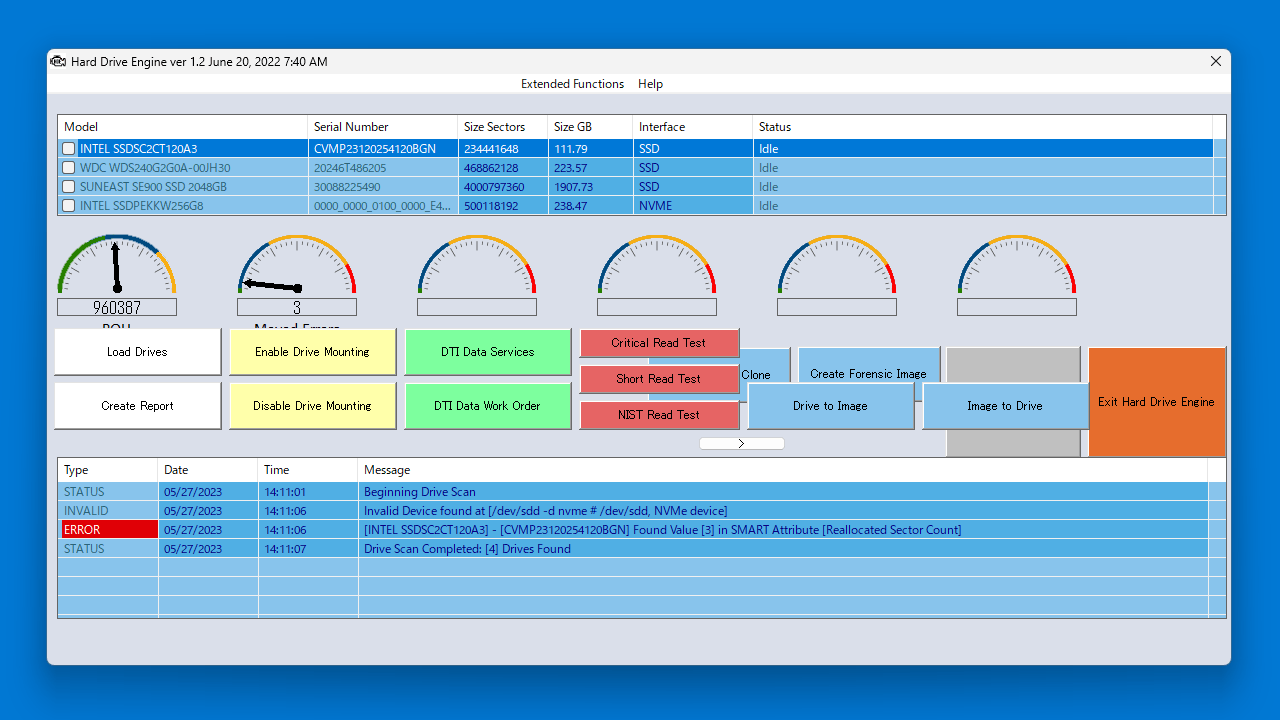Viewport: 1280px width, 720px height.
Task: Click the 500118192 sectors cell
Action: click(502, 206)
